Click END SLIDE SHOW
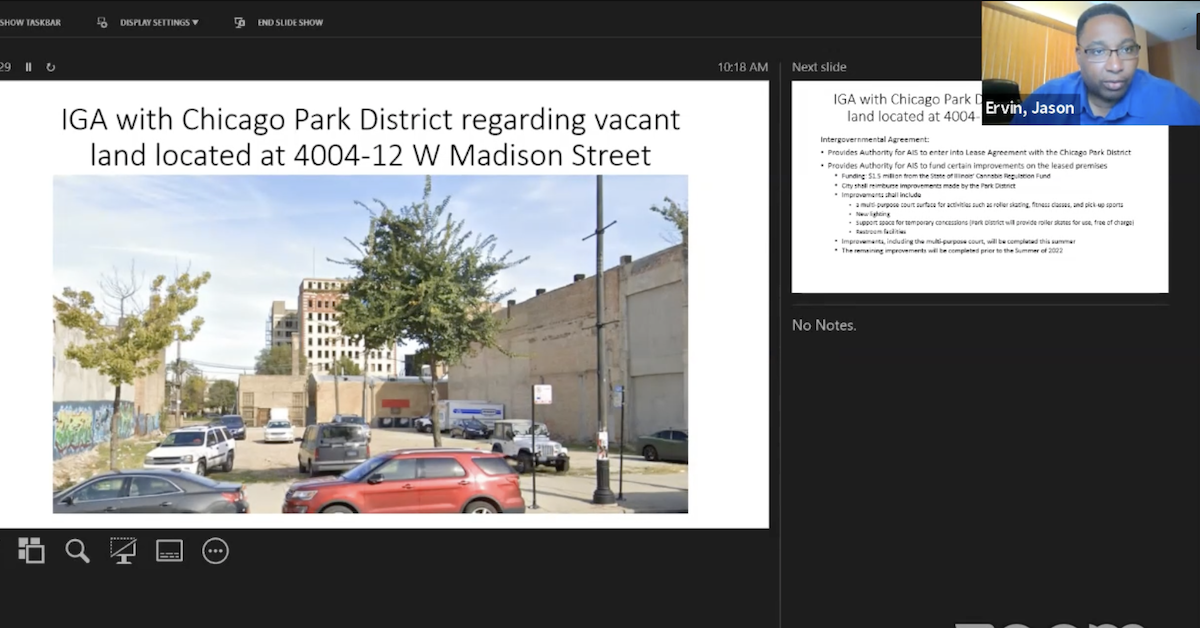Viewport: 1200px width, 628px height. click(x=279, y=22)
